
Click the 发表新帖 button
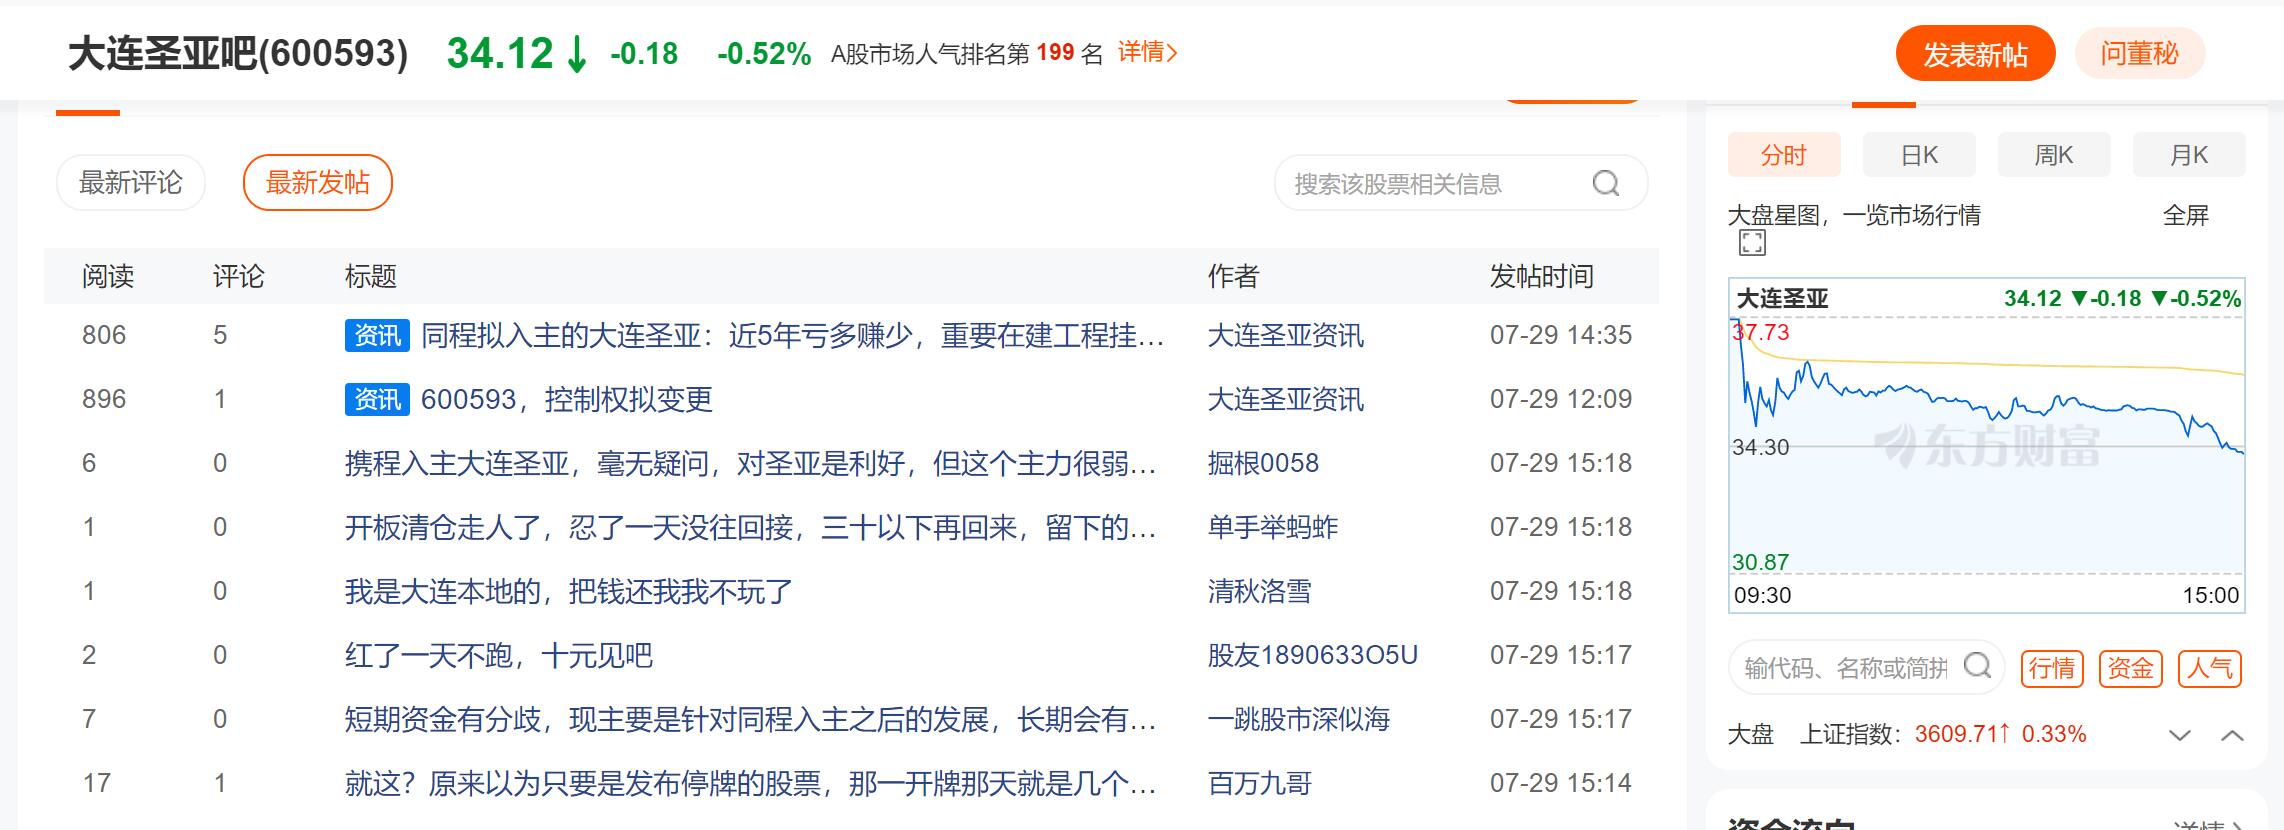coord(1976,54)
